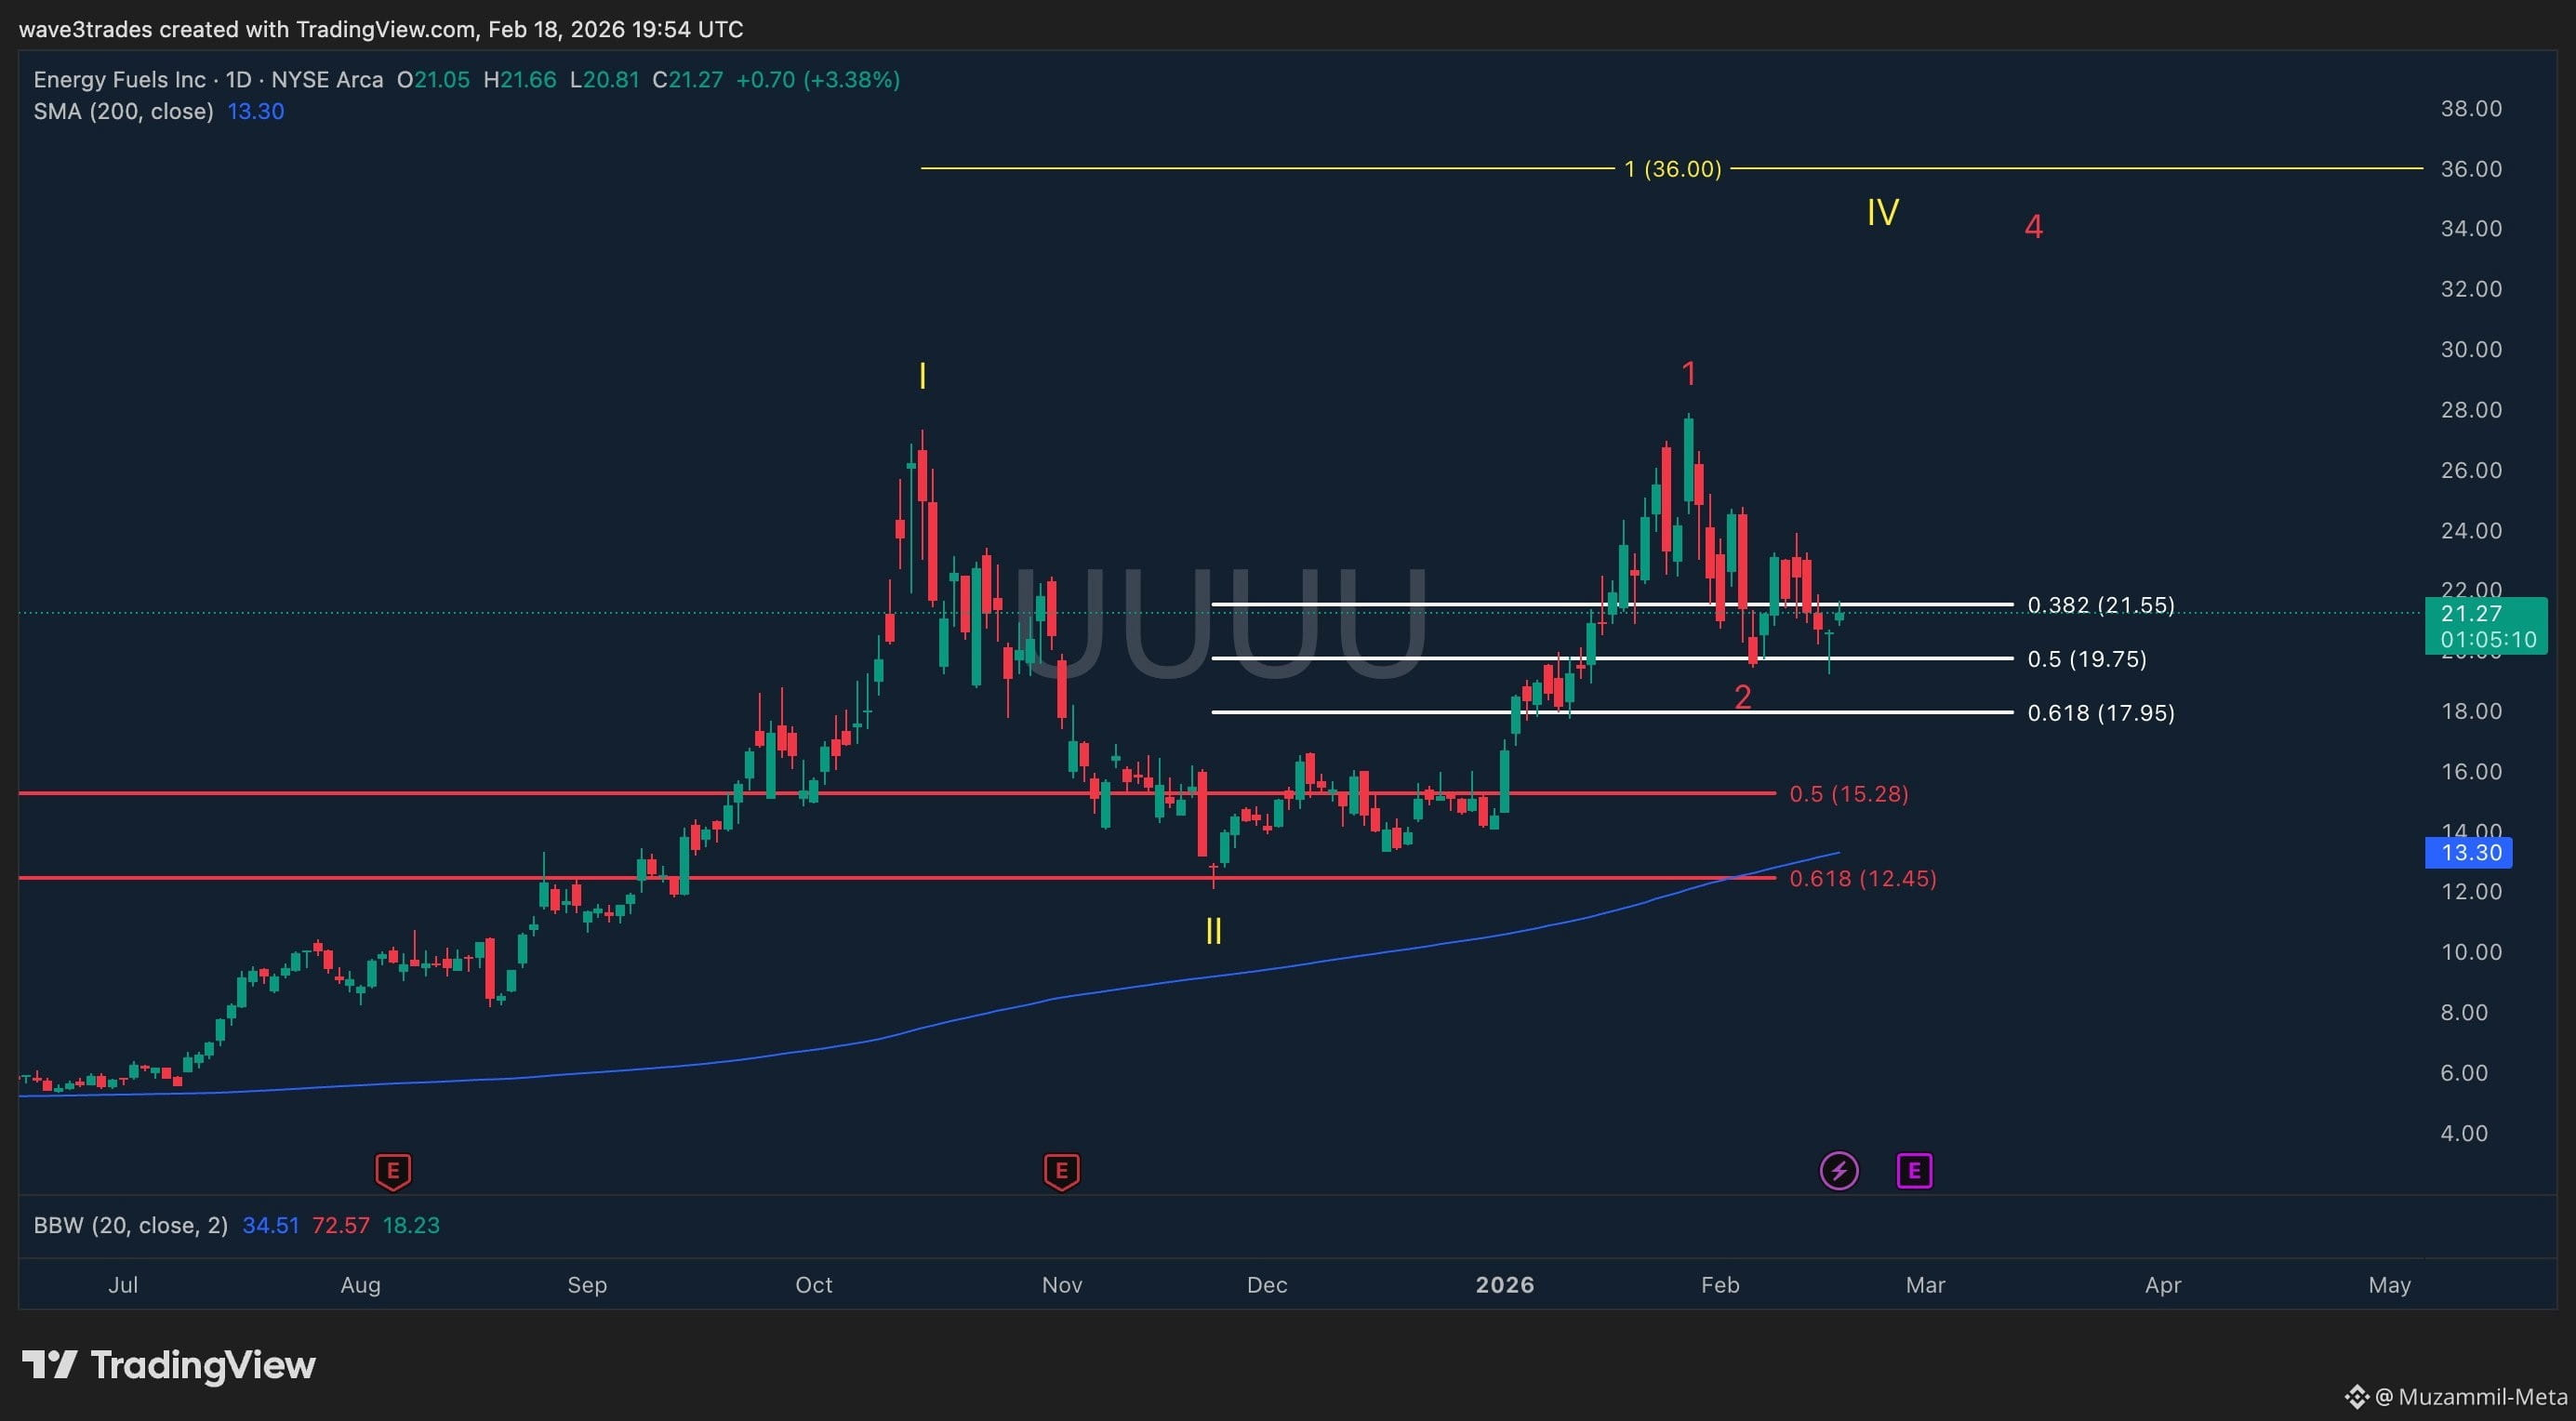Screen dimensions: 2576x1421
Task: Open the purple lightning bolt event marker
Action: click(1839, 1171)
